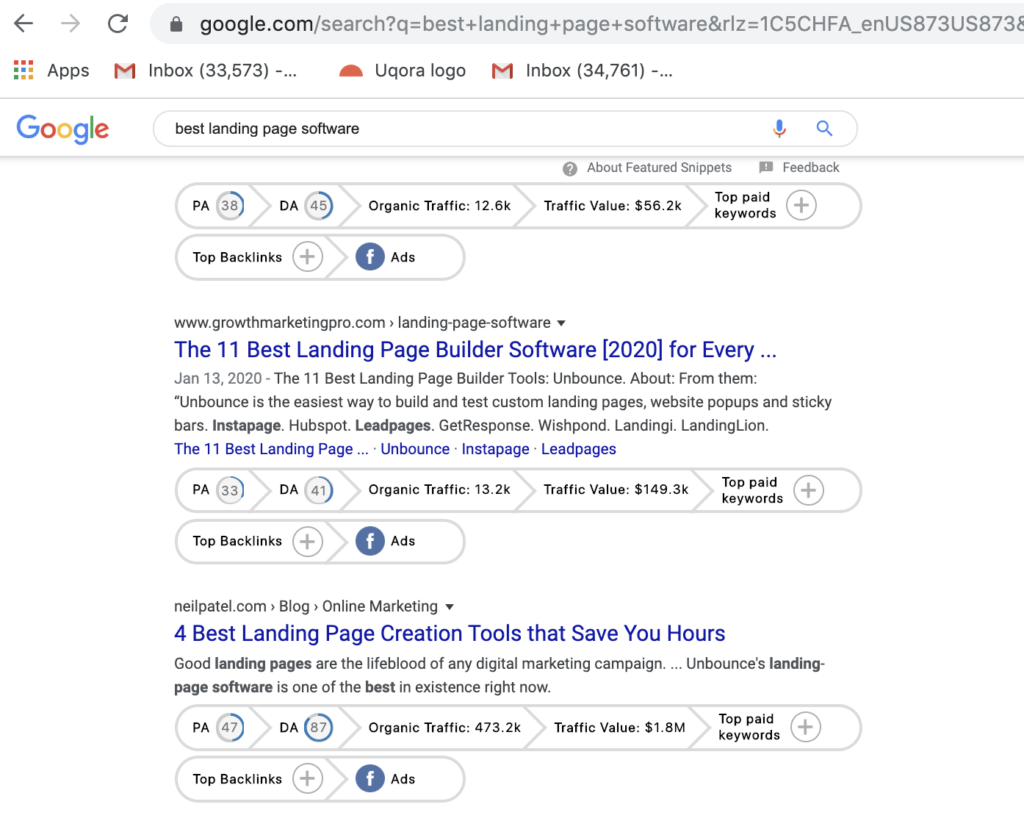Expand Top Backlinks in first metrics bar
The image size is (1024, 832).
[x=308, y=257]
